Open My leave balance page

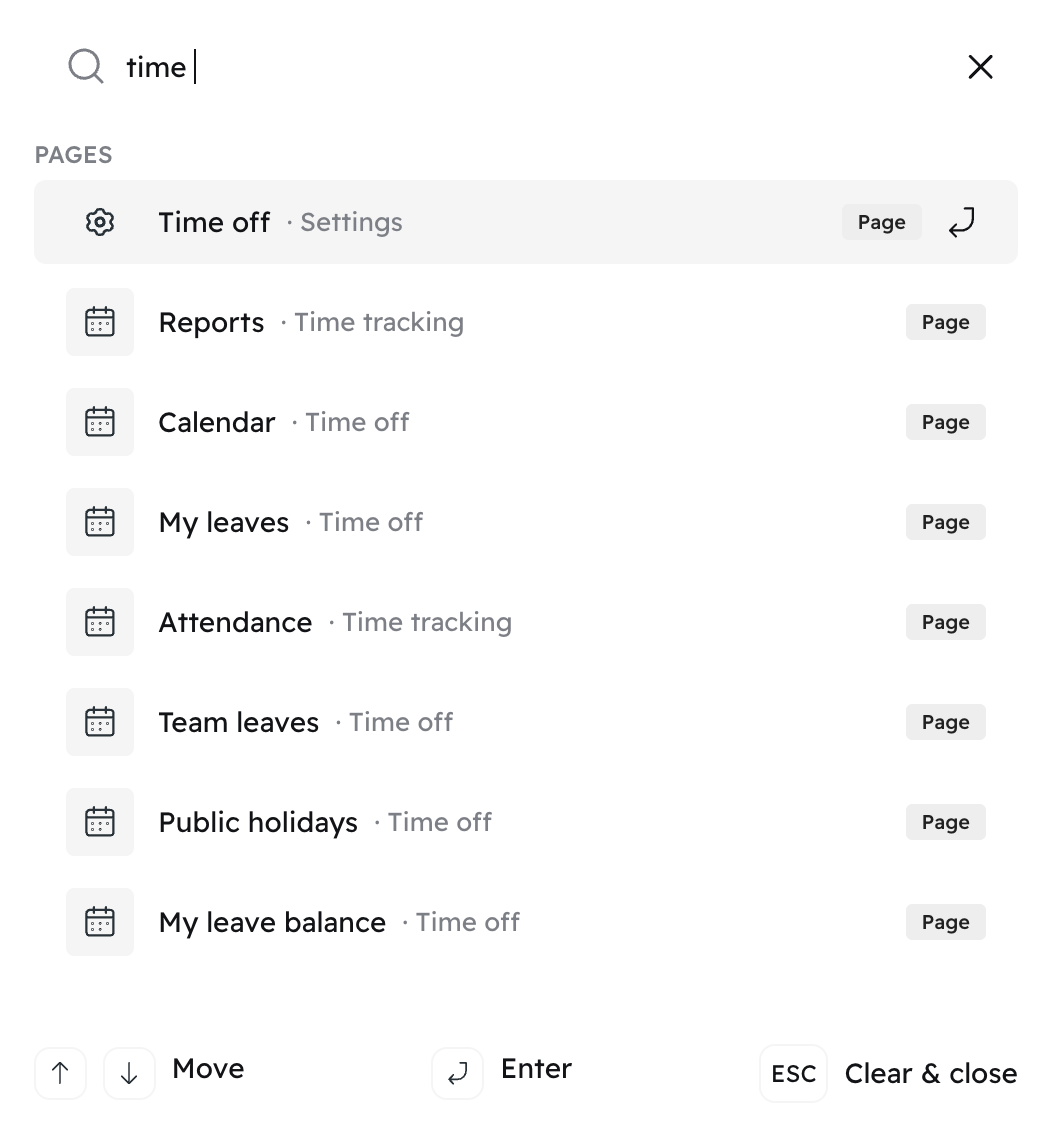pyautogui.click(x=526, y=922)
